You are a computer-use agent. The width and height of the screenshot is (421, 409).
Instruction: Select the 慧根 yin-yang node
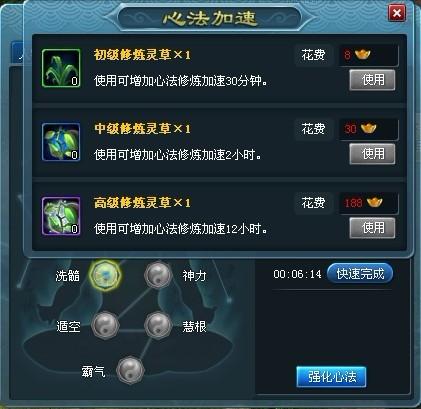[x=158, y=325]
